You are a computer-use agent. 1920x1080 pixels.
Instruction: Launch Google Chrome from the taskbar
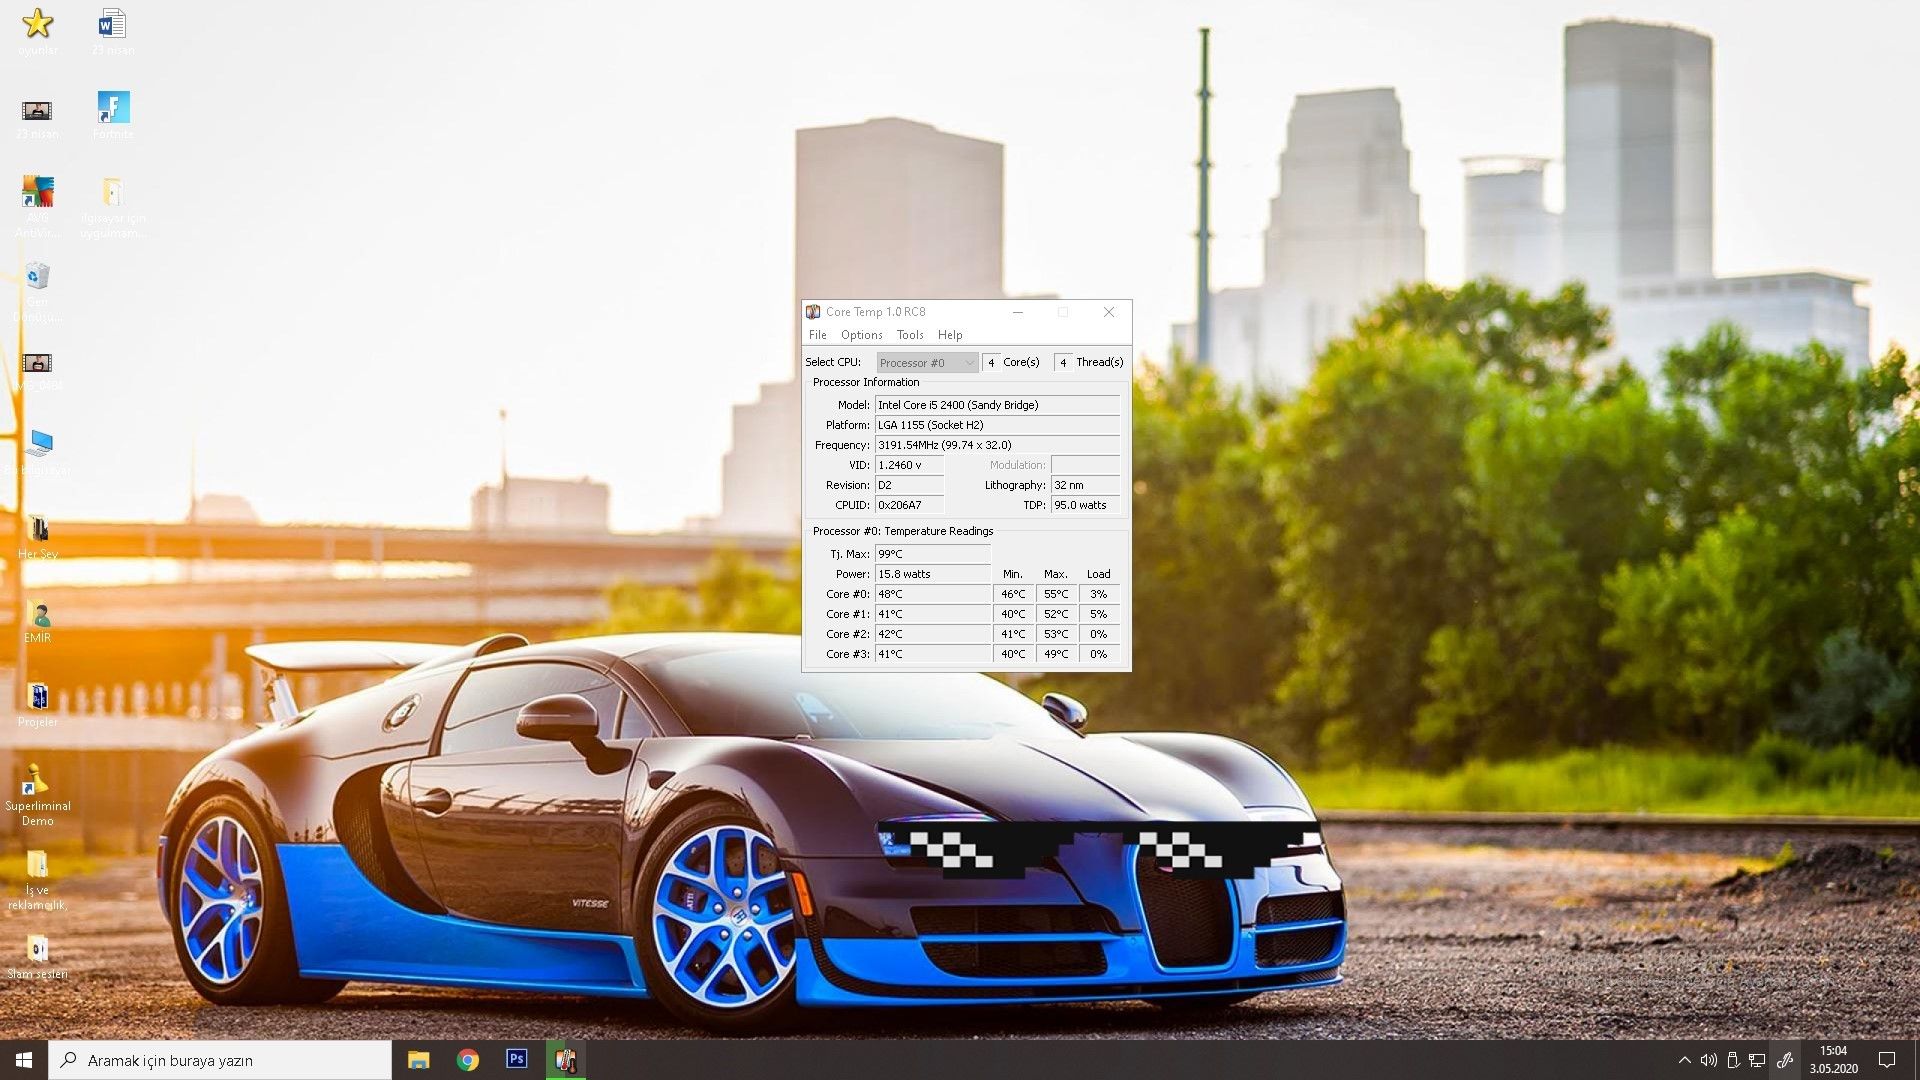coord(467,1060)
